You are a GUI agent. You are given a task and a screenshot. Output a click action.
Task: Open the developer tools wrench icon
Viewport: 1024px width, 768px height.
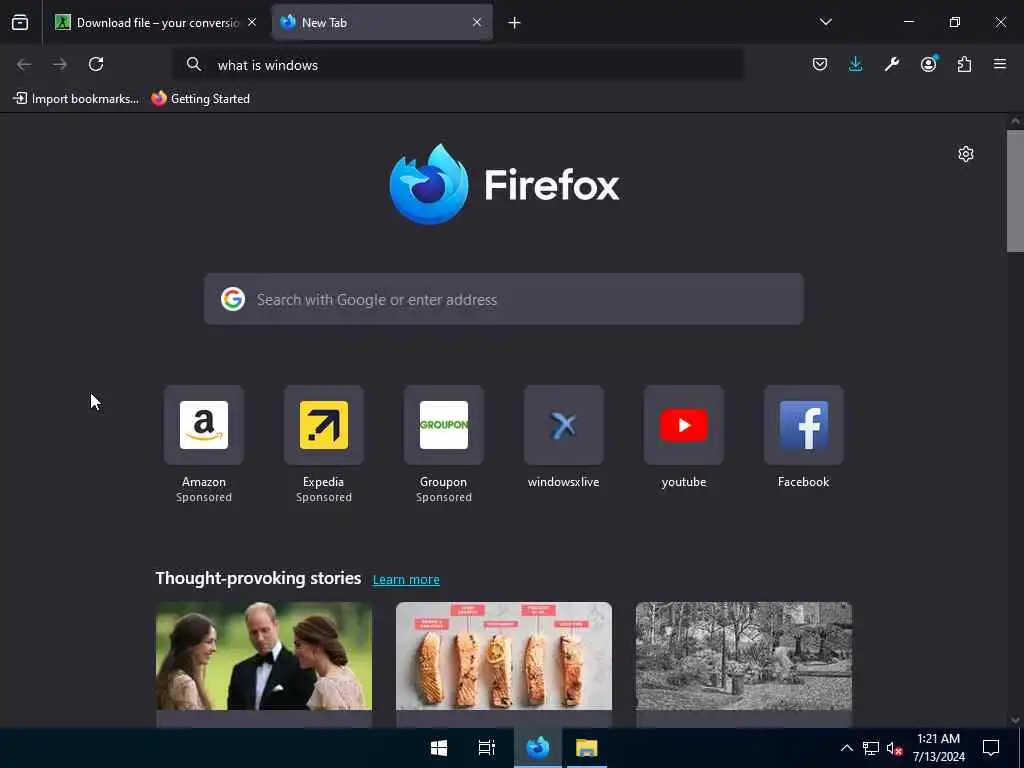pos(891,64)
